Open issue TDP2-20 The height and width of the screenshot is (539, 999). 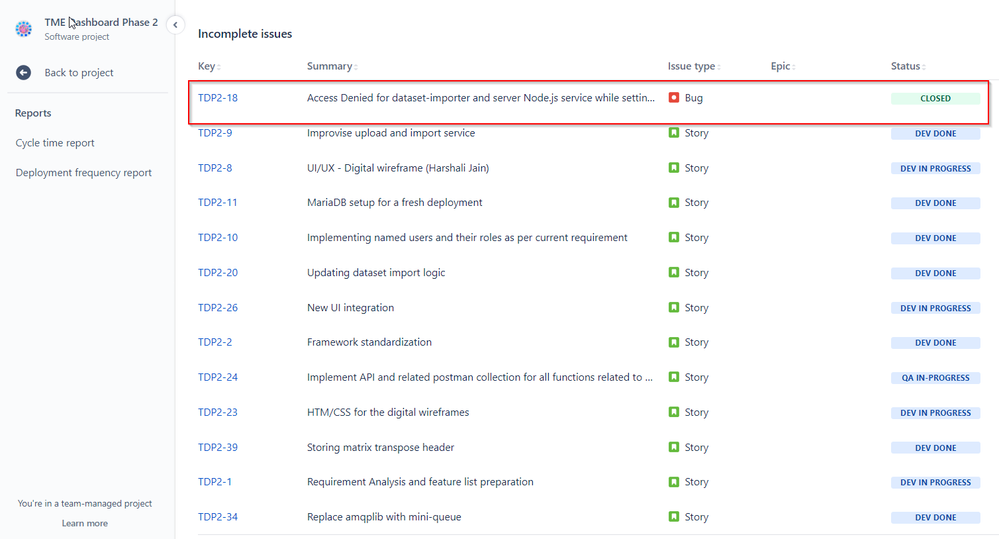coord(218,273)
